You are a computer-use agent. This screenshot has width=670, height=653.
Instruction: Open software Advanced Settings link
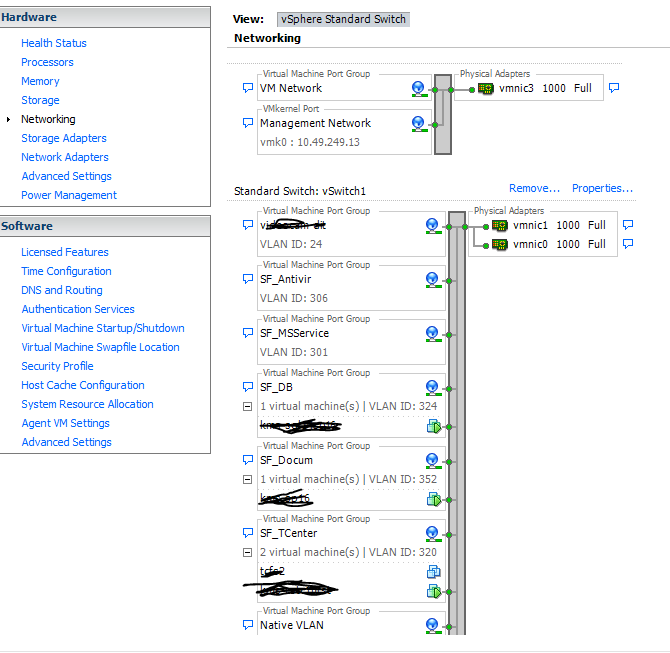tap(67, 442)
